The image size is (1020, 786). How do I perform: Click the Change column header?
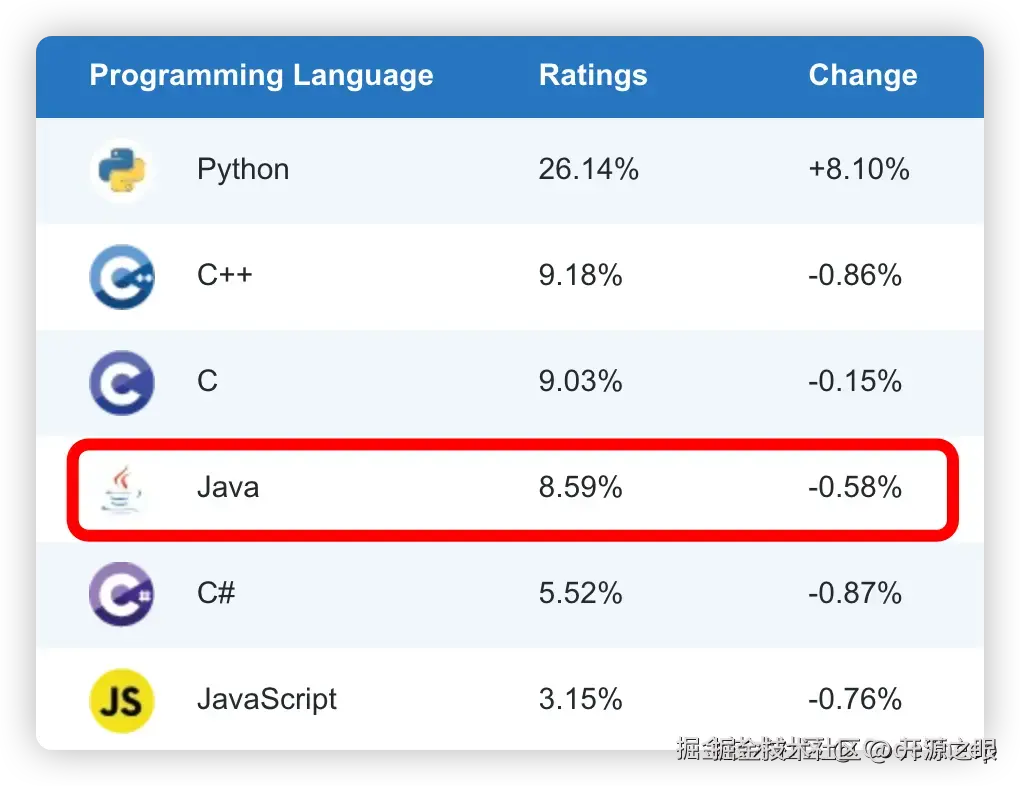(862, 76)
